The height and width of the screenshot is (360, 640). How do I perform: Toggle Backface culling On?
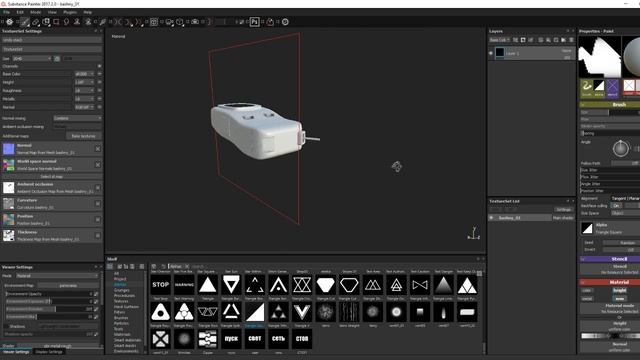coord(616,206)
